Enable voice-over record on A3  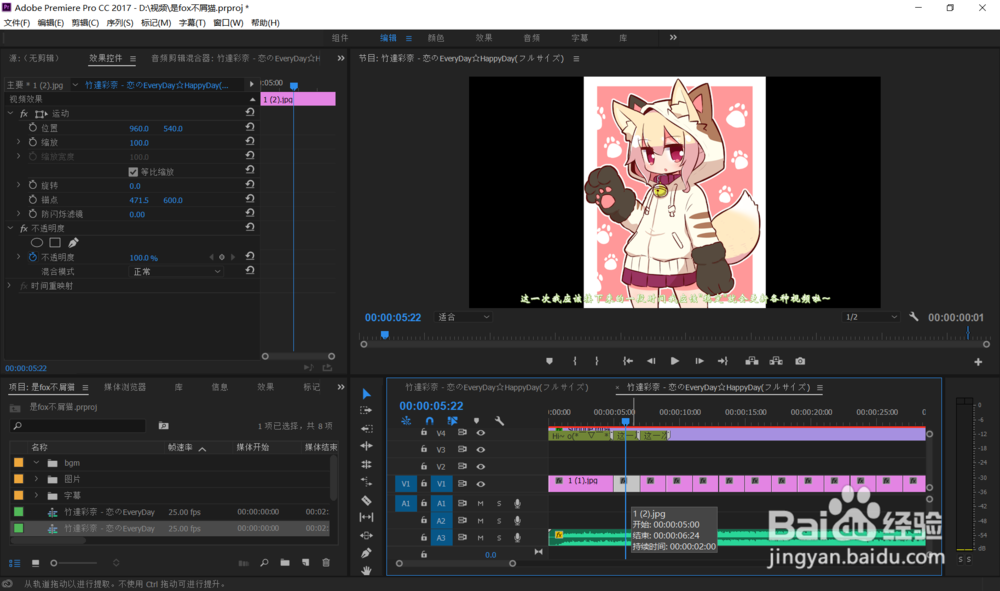517,538
